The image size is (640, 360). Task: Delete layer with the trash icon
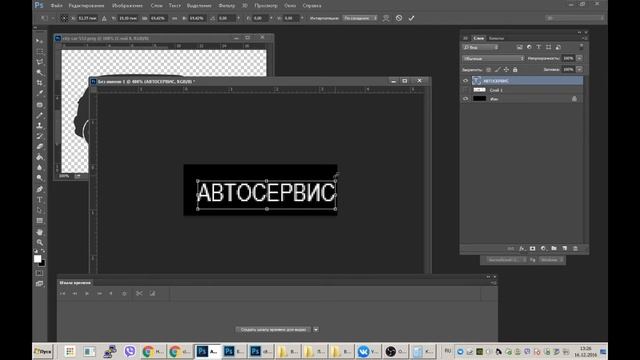(576, 248)
